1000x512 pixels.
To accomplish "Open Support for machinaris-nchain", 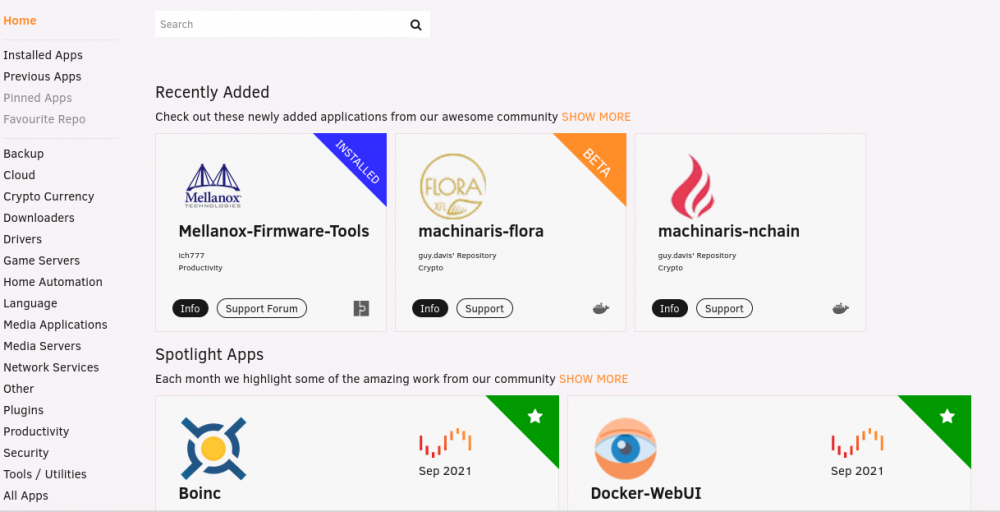I will pyautogui.click(x=724, y=309).
